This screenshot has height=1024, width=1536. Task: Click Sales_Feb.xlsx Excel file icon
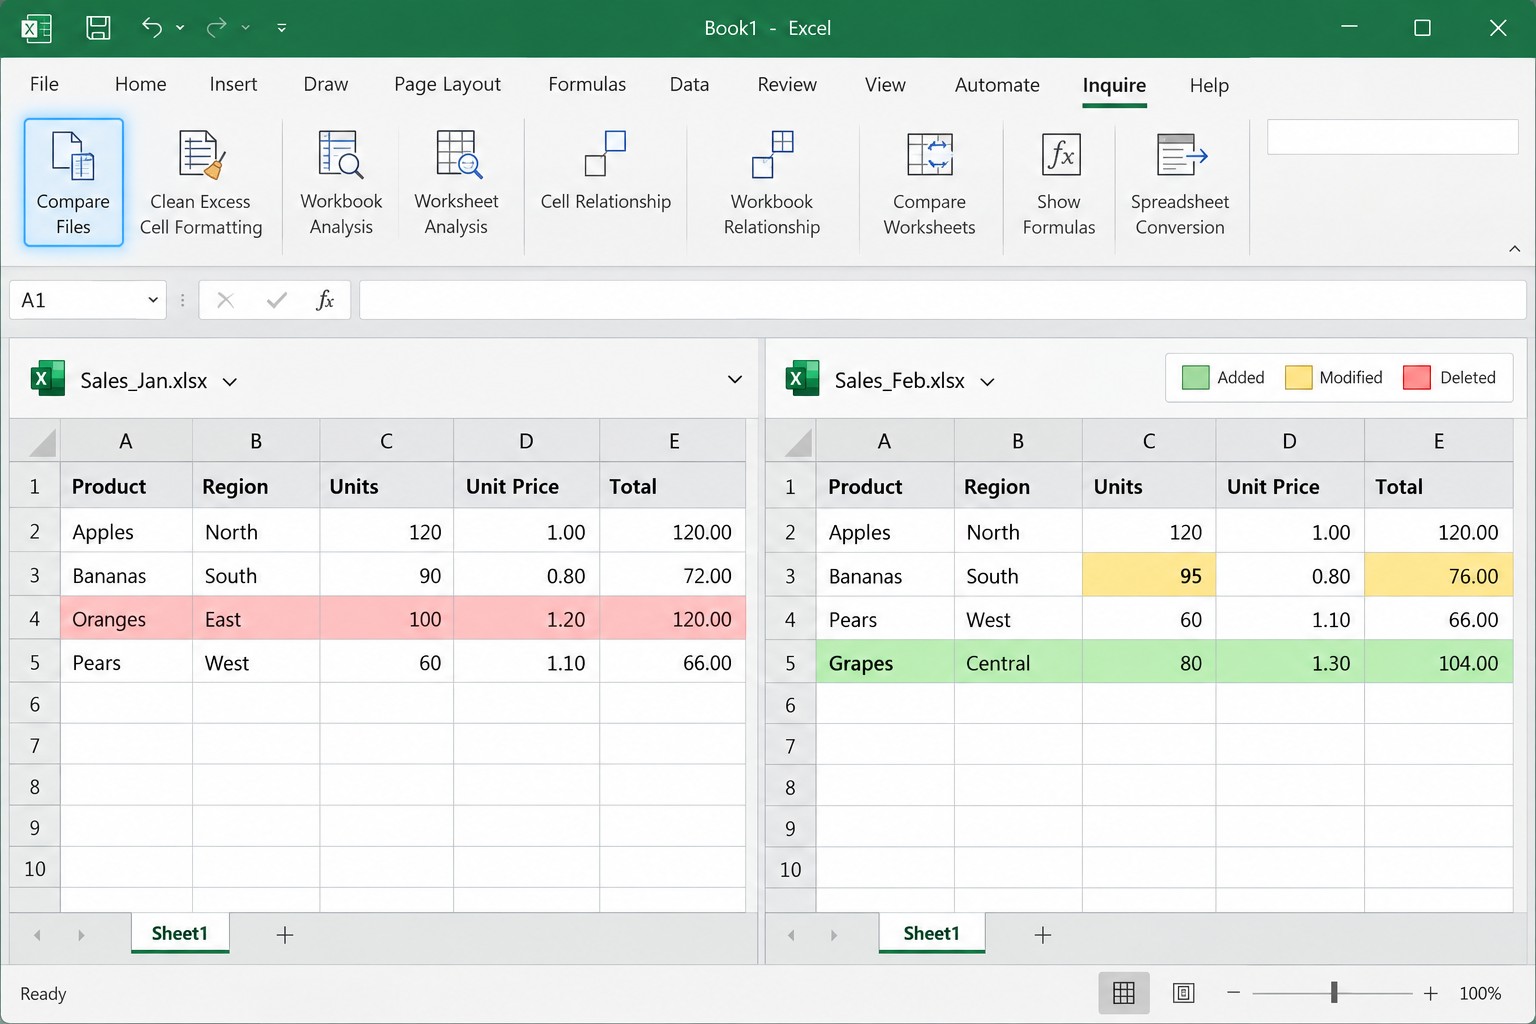coord(803,378)
